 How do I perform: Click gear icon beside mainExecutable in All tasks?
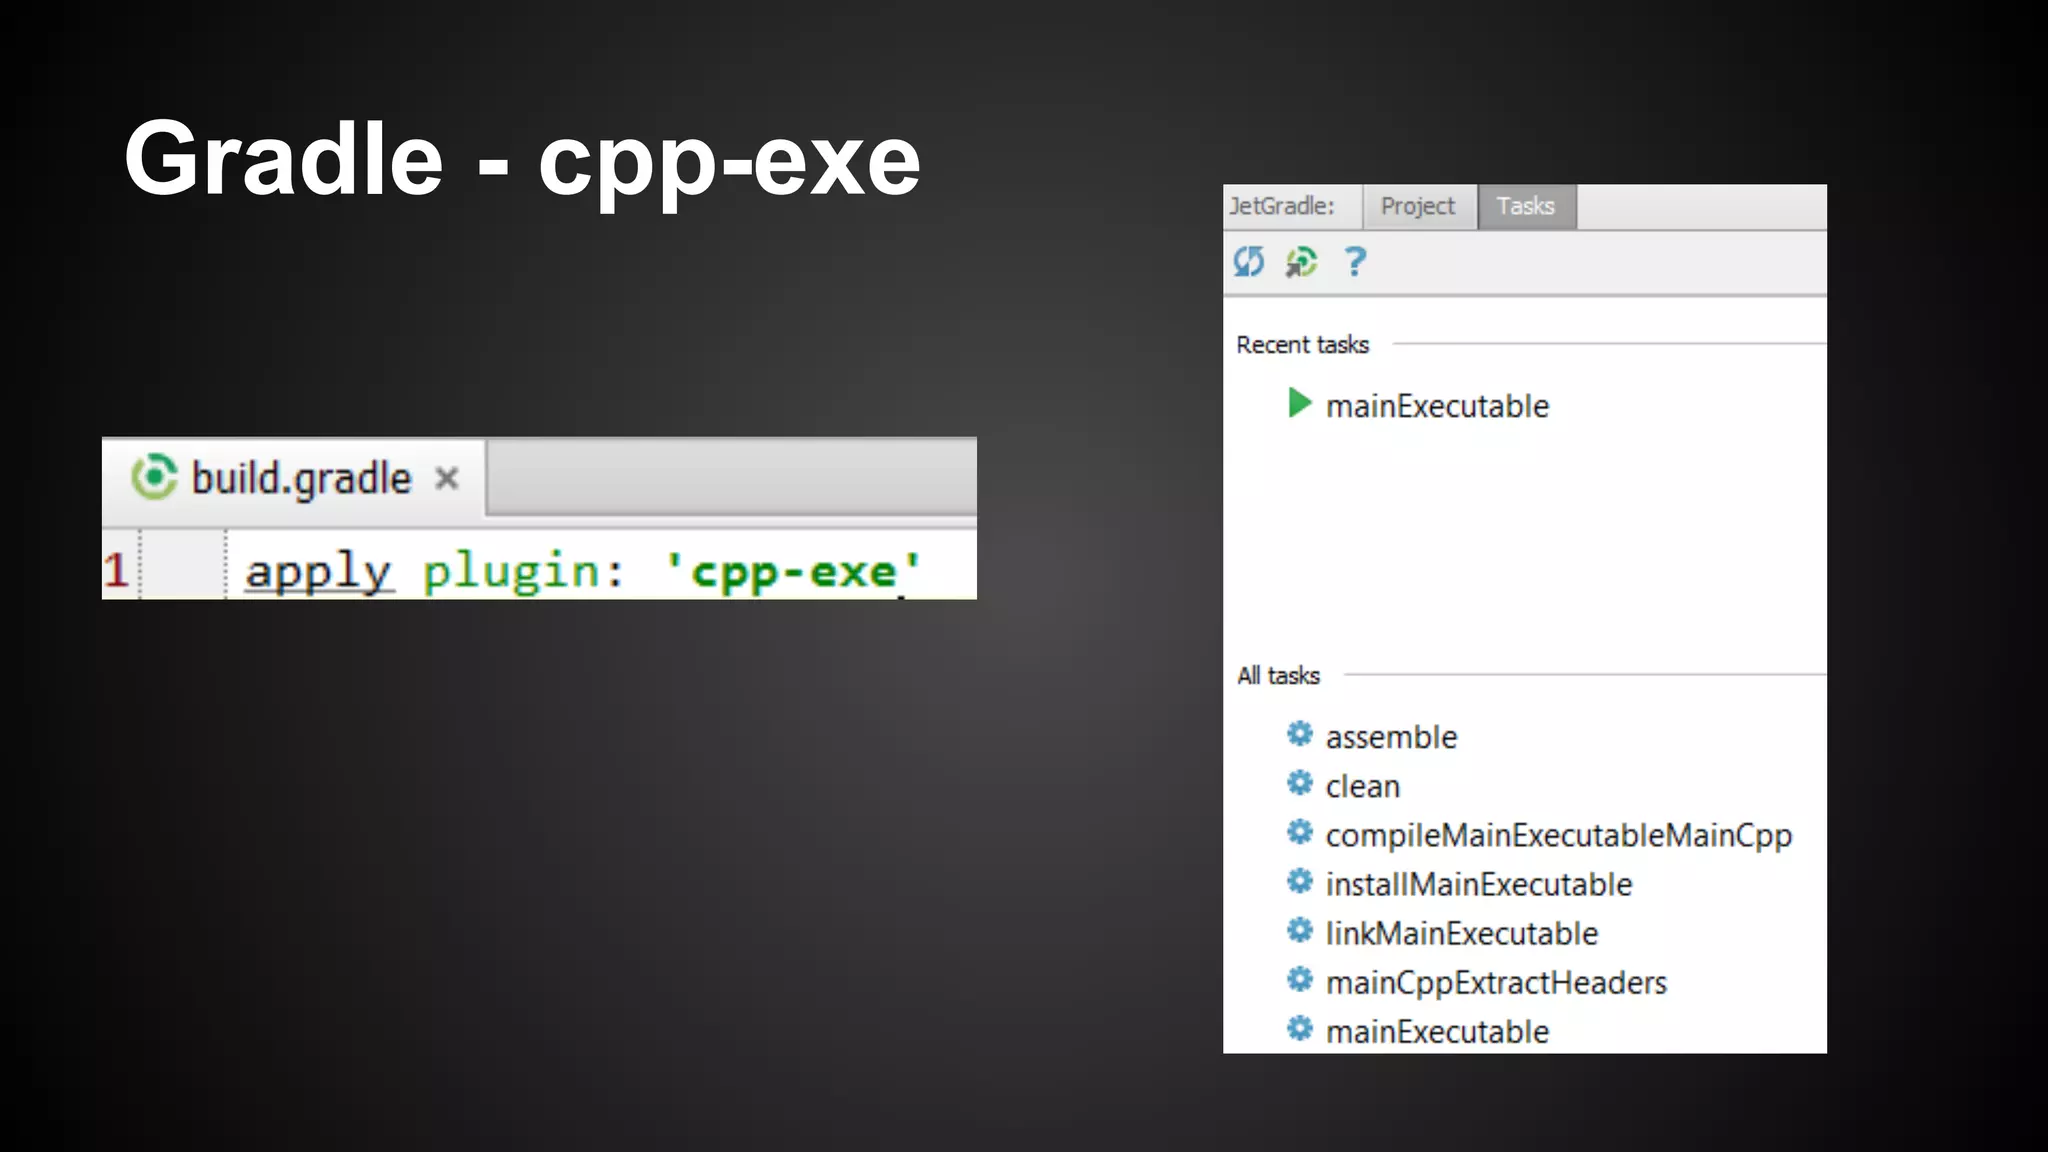(x=1299, y=1028)
